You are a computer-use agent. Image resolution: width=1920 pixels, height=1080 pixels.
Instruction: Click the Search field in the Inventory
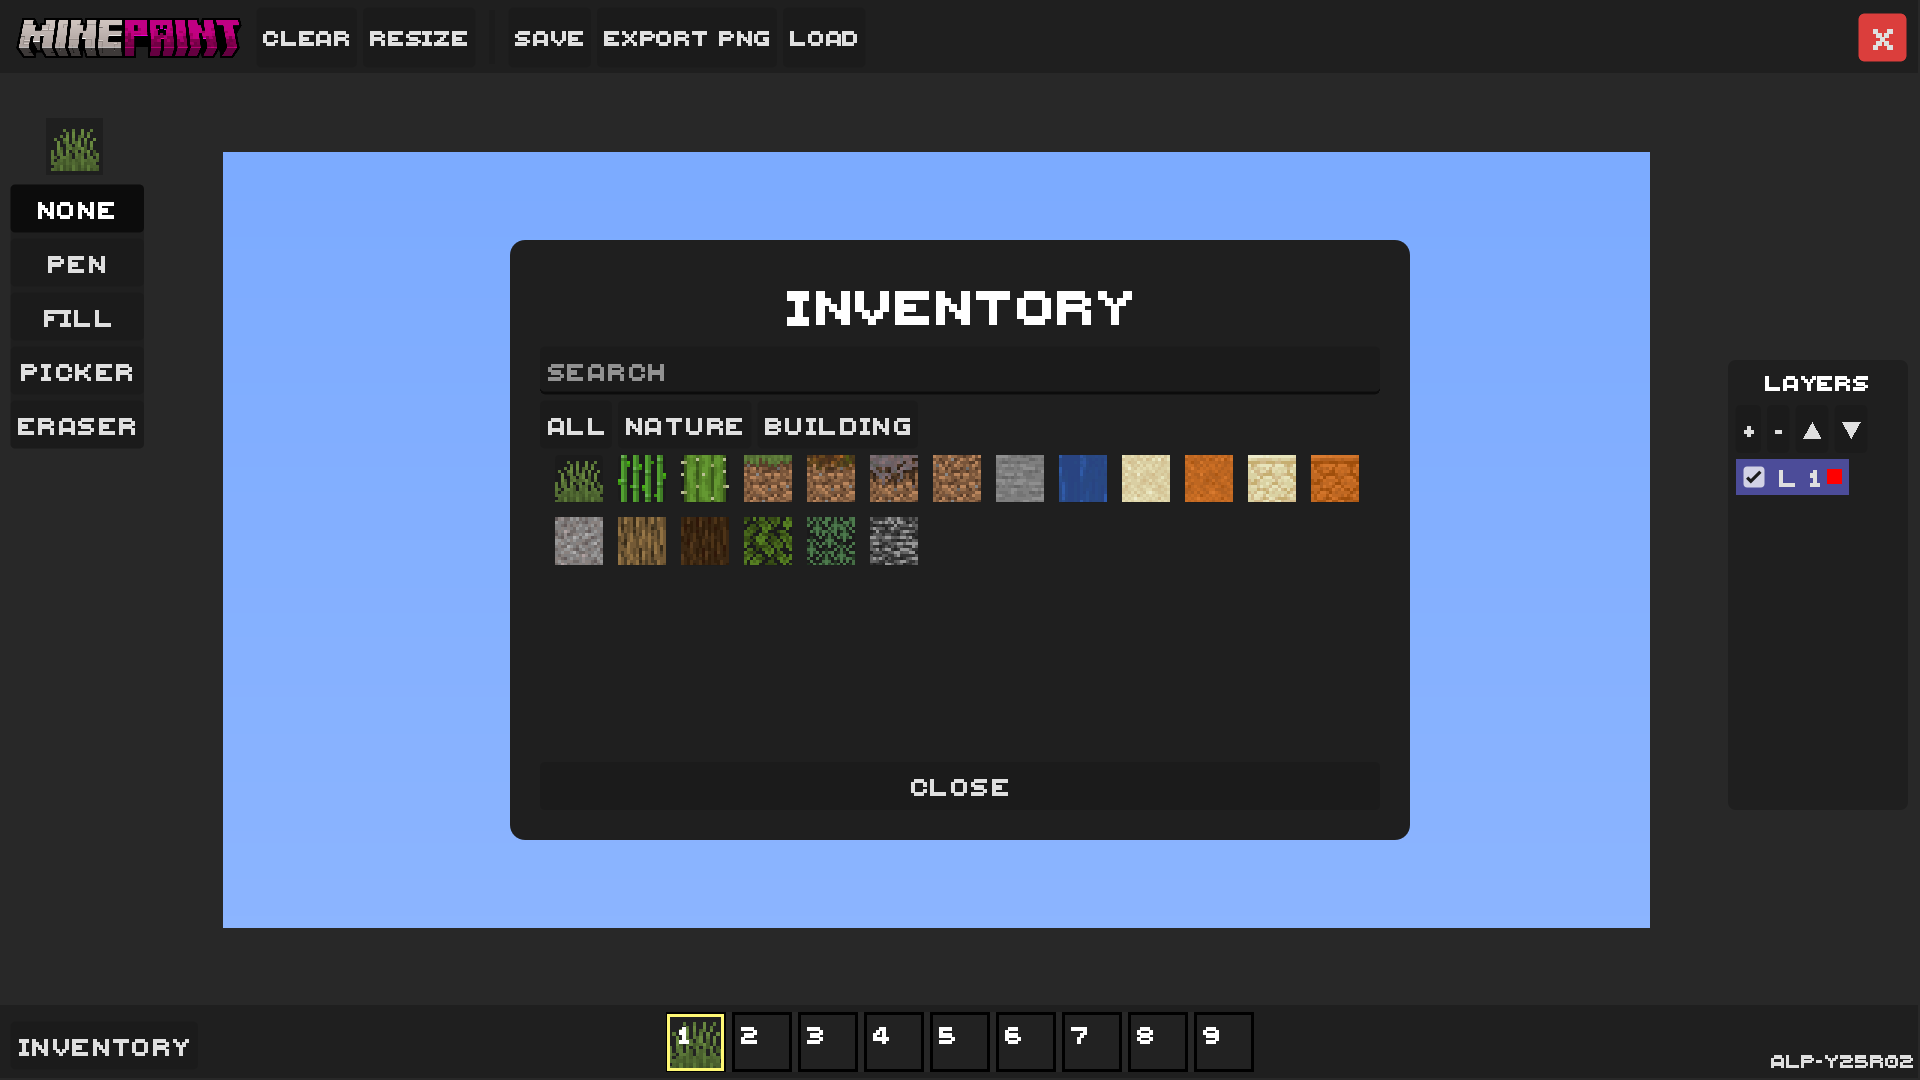click(959, 371)
